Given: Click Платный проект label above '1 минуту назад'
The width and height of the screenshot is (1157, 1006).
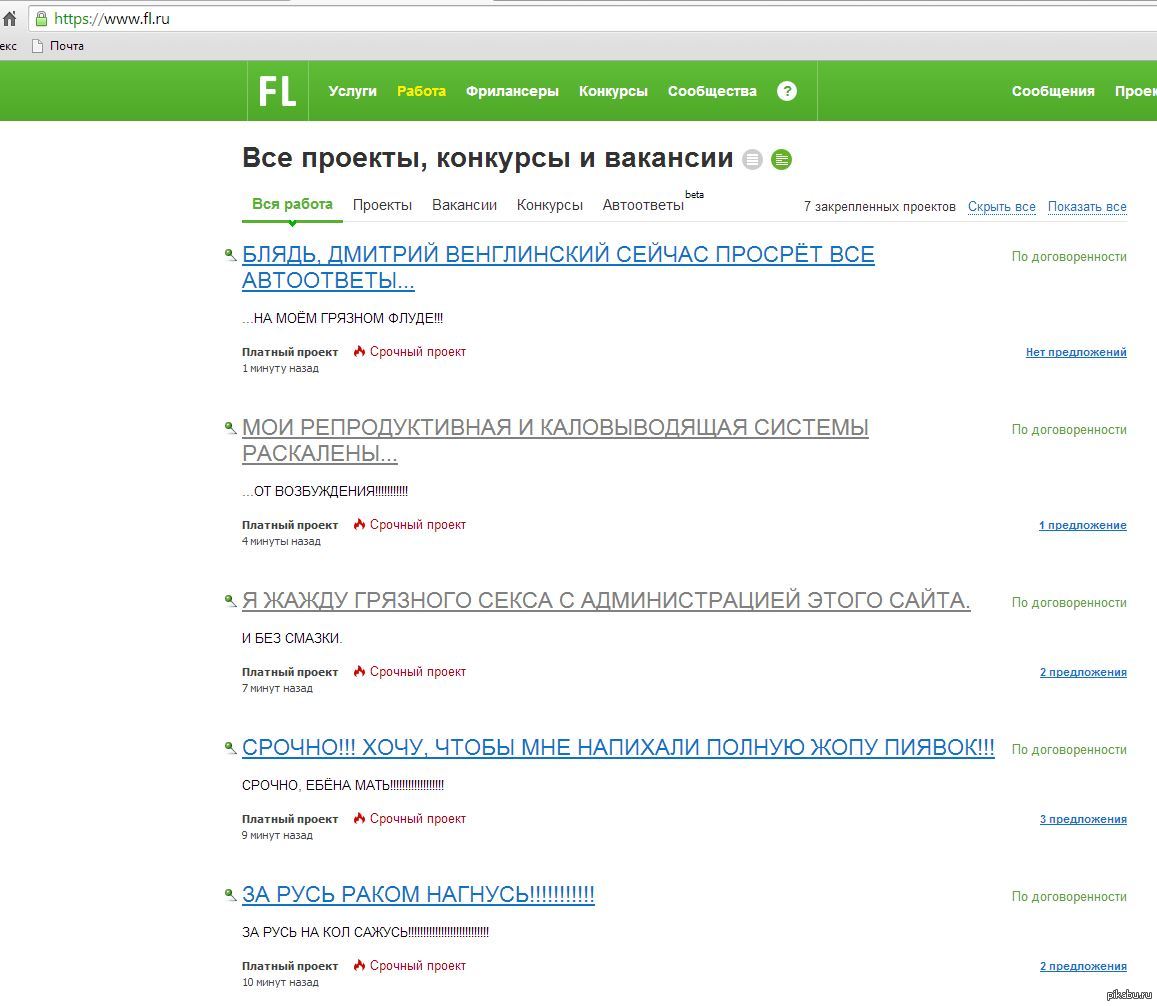Looking at the screenshot, I should [290, 352].
